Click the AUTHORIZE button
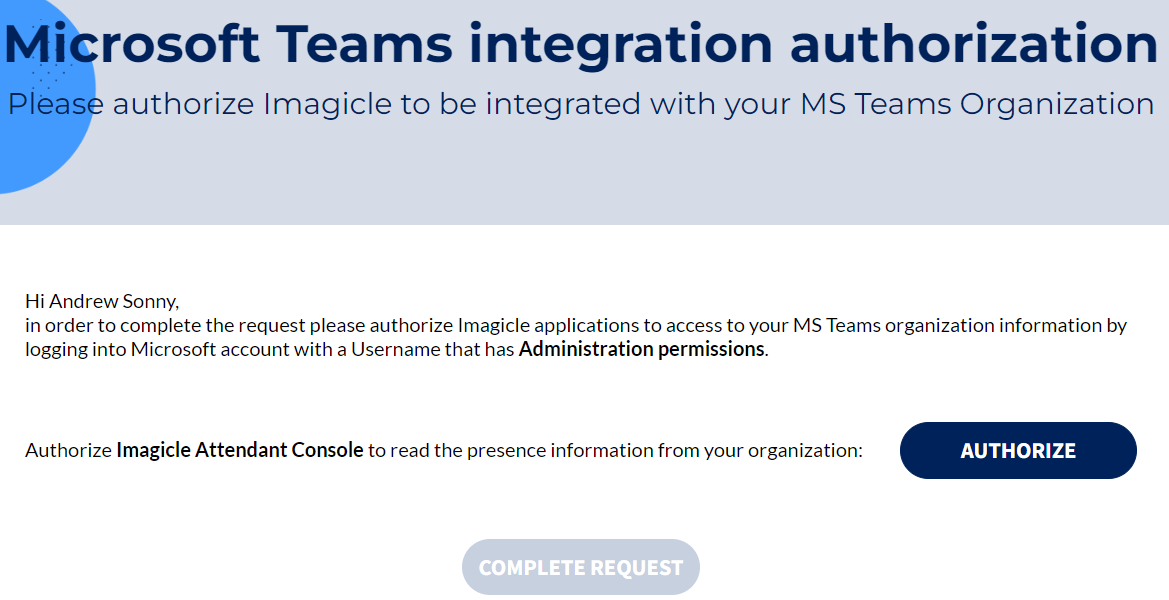The height and width of the screenshot is (600, 1169). [x=1018, y=451]
